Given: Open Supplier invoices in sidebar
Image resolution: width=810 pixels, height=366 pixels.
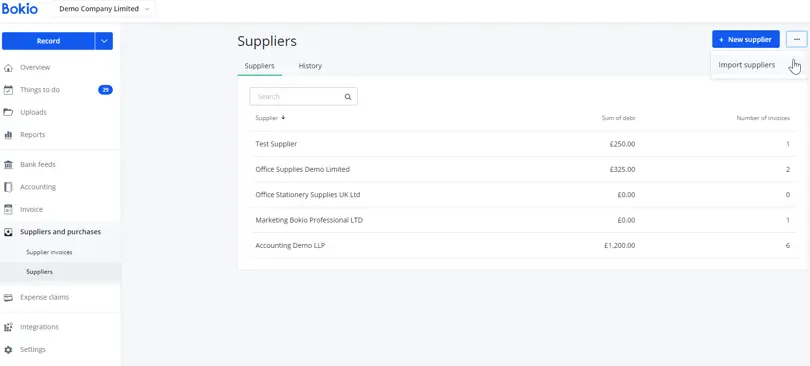Looking at the screenshot, I should [x=49, y=252].
